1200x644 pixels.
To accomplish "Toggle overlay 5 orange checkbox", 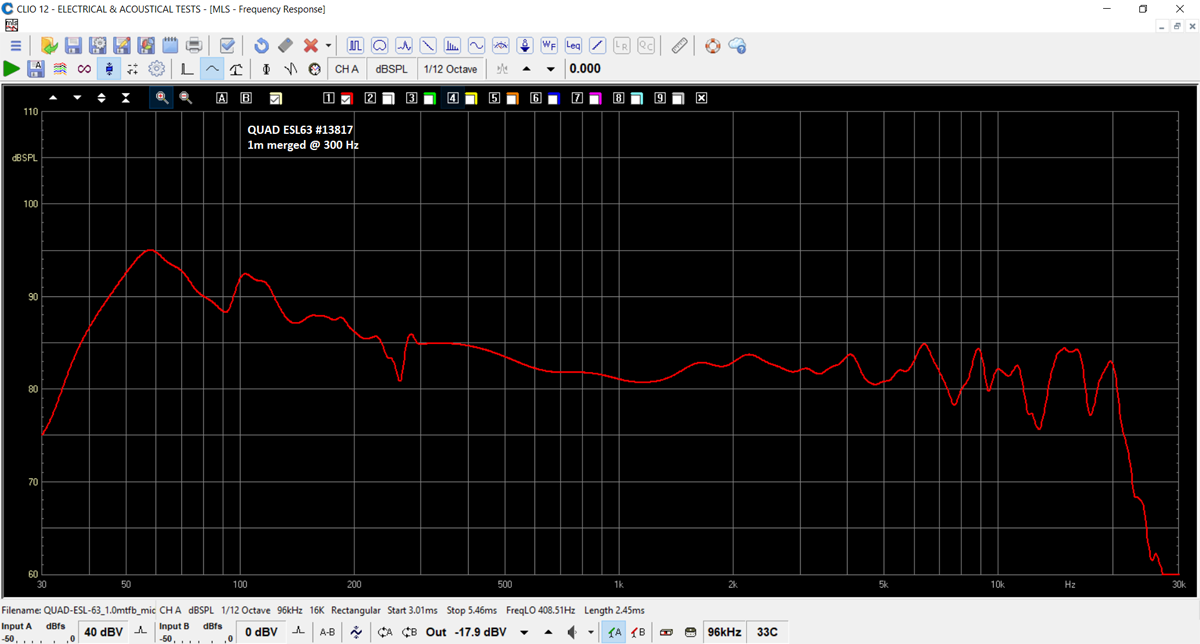I will coord(511,98).
